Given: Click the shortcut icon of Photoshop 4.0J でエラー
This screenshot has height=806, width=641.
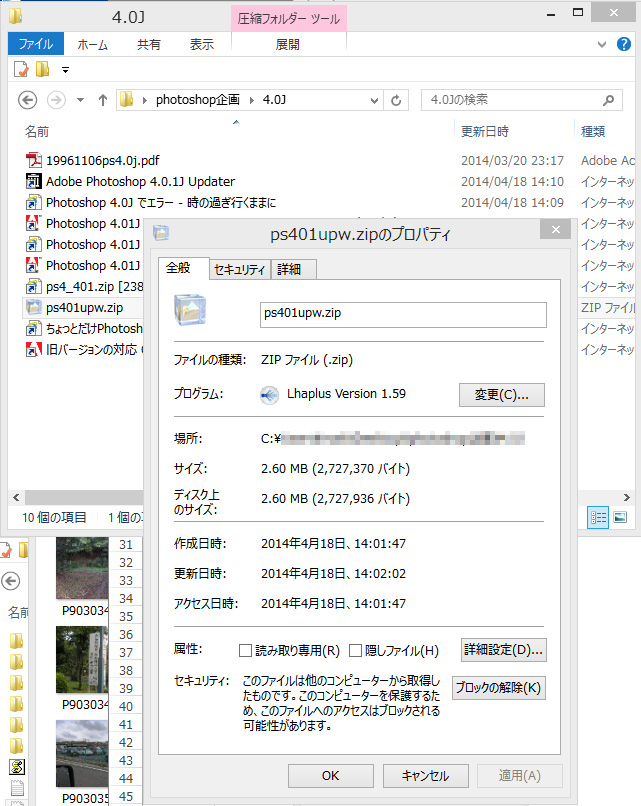Looking at the screenshot, I should (x=33, y=202).
